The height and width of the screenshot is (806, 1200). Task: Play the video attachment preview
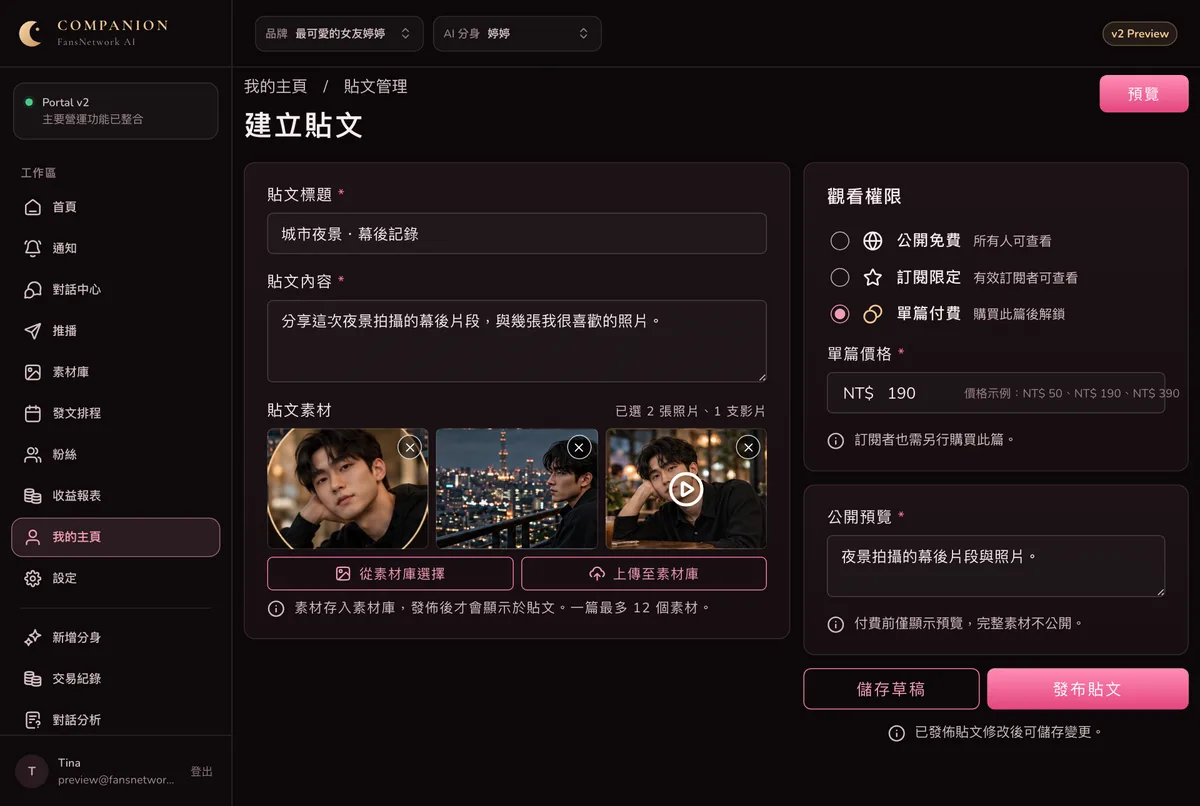pos(686,489)
